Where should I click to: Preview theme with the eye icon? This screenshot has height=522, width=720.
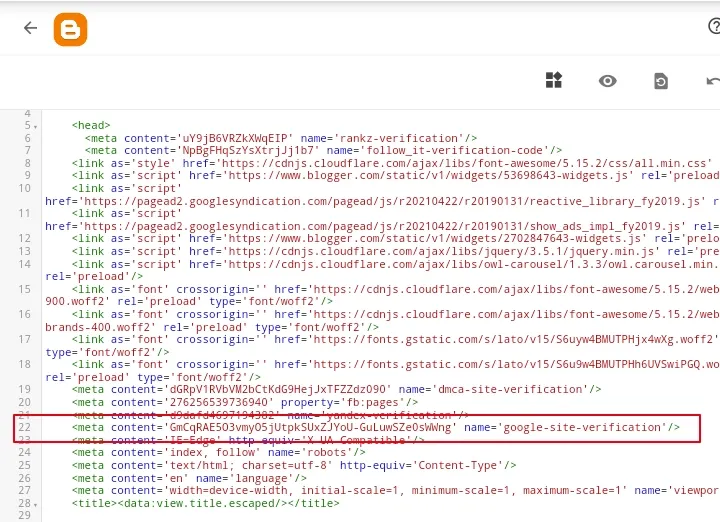pyautogui.click(x=608, y=81)
